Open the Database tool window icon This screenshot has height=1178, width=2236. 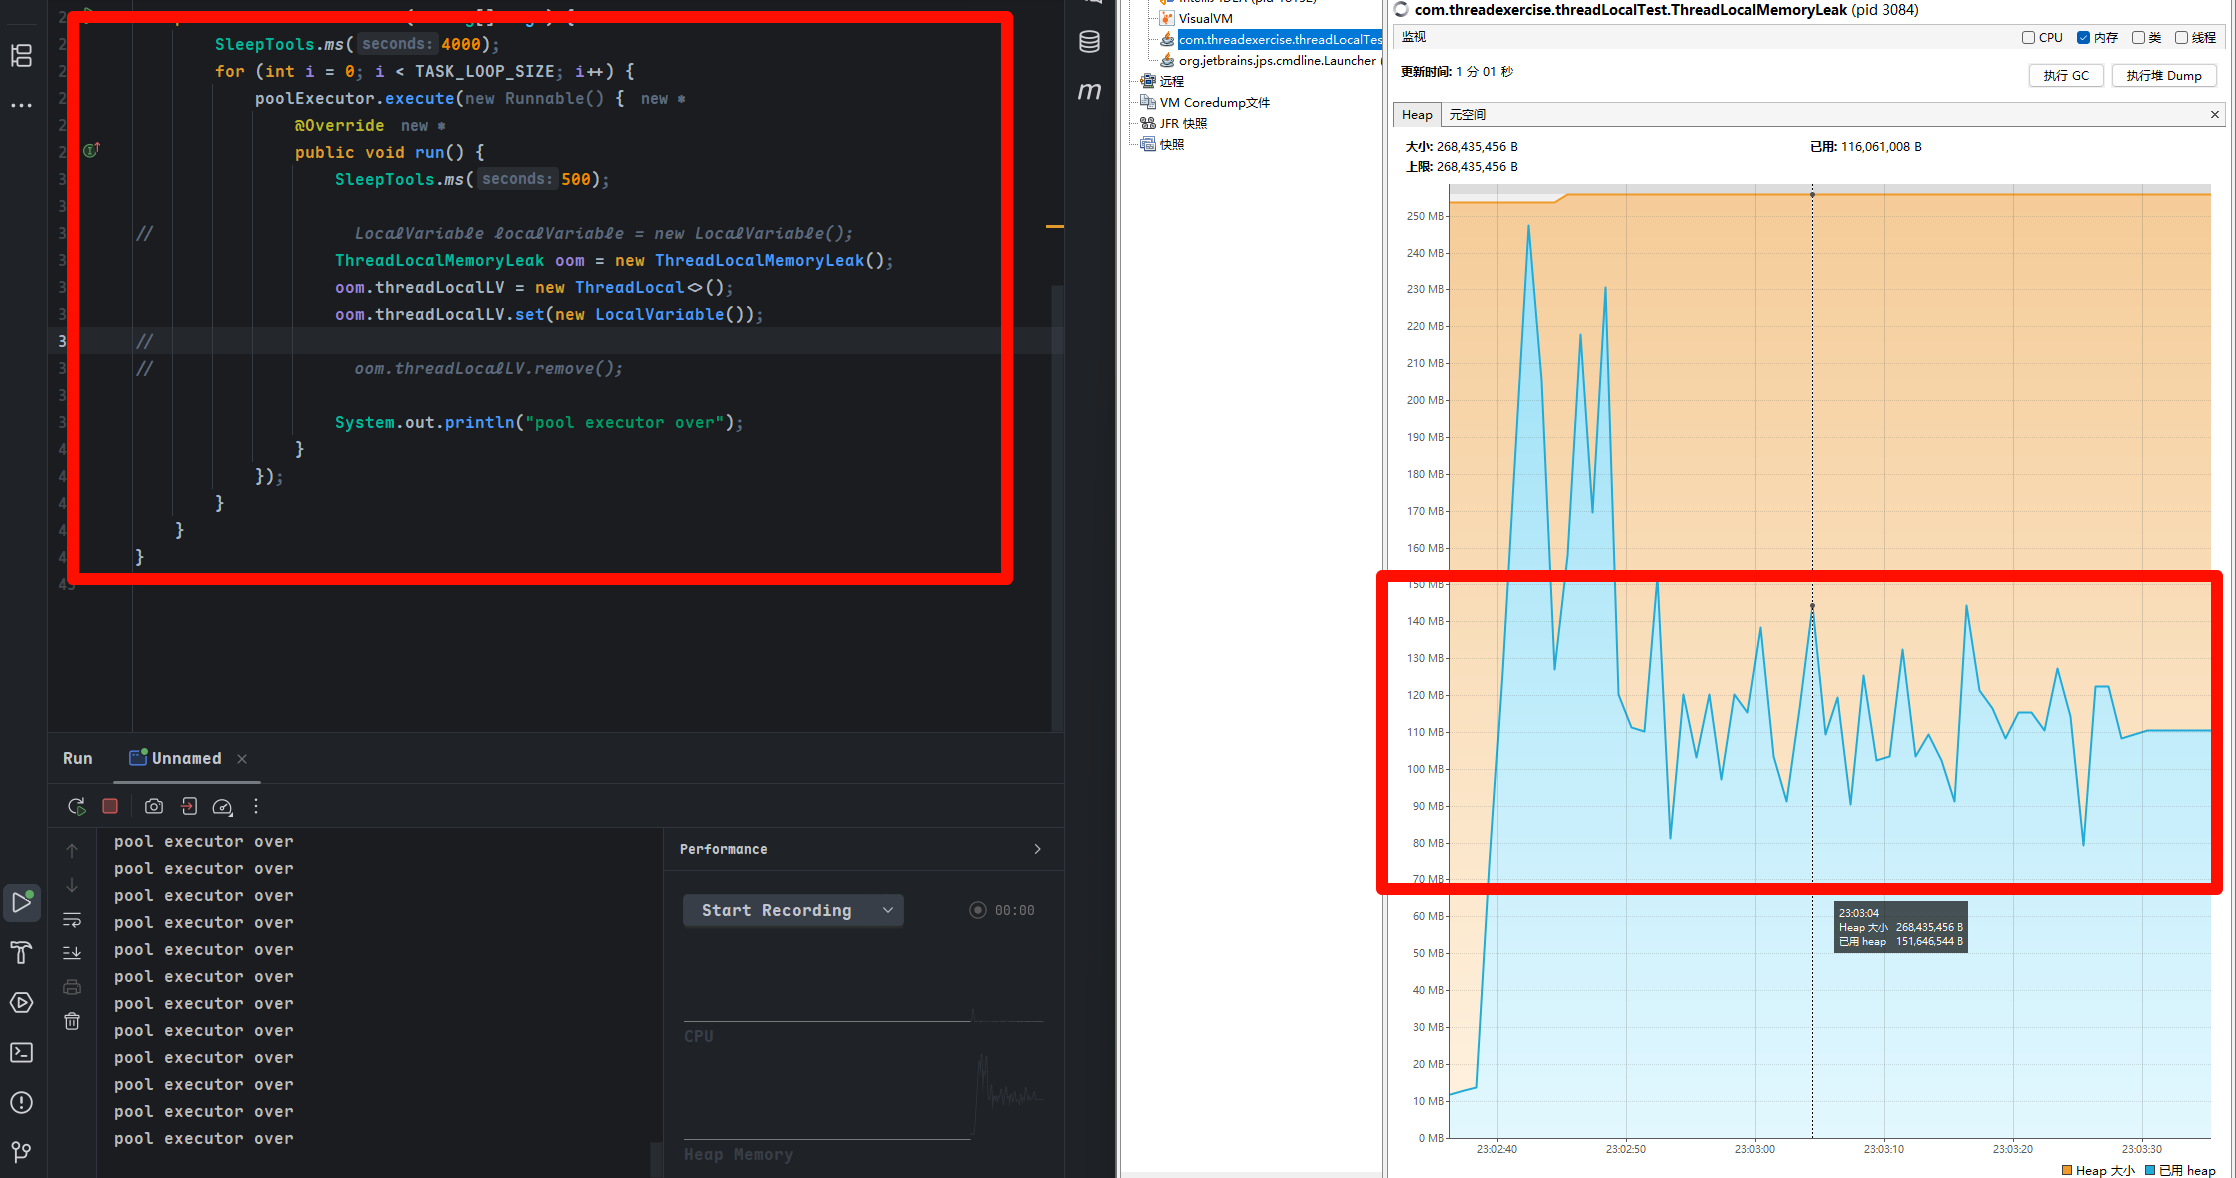(x=1089, y=41)
